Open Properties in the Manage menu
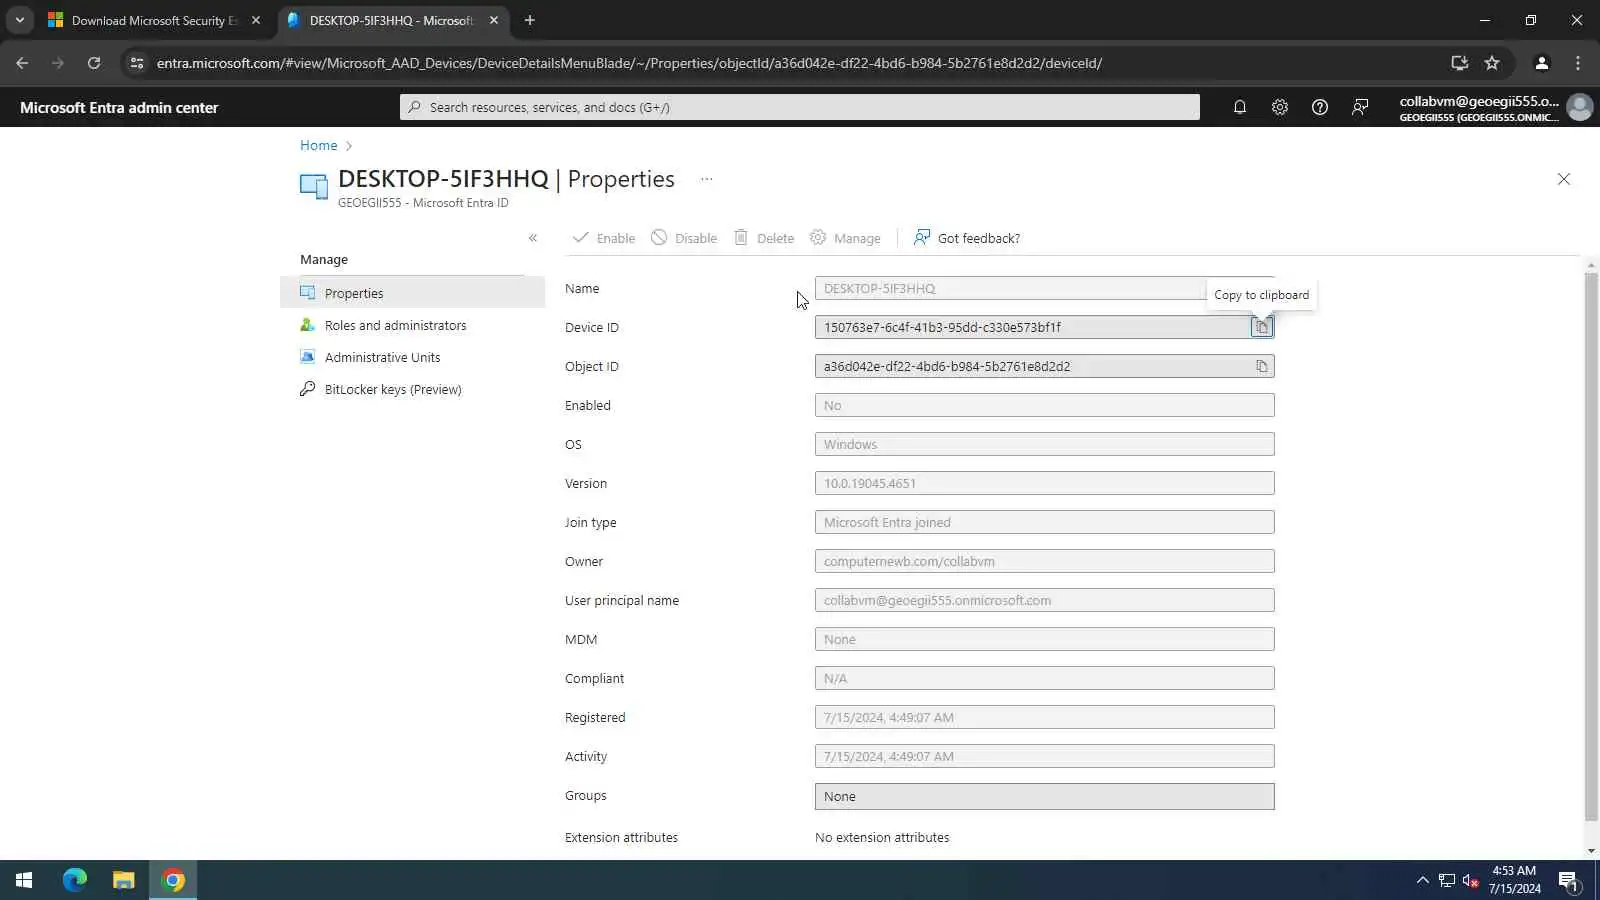The height and width of the screenshot is (900, 1600). [412, 293]
